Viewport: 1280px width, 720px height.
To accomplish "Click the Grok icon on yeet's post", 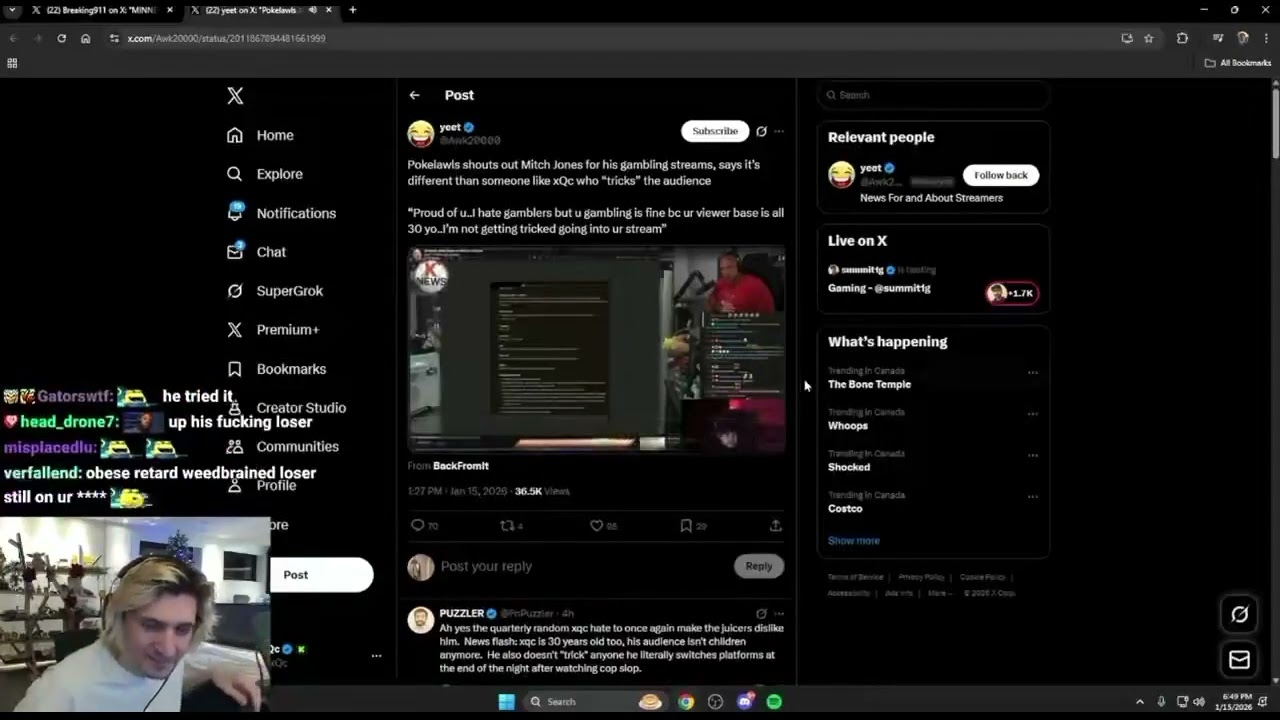I will click(761, 131).
